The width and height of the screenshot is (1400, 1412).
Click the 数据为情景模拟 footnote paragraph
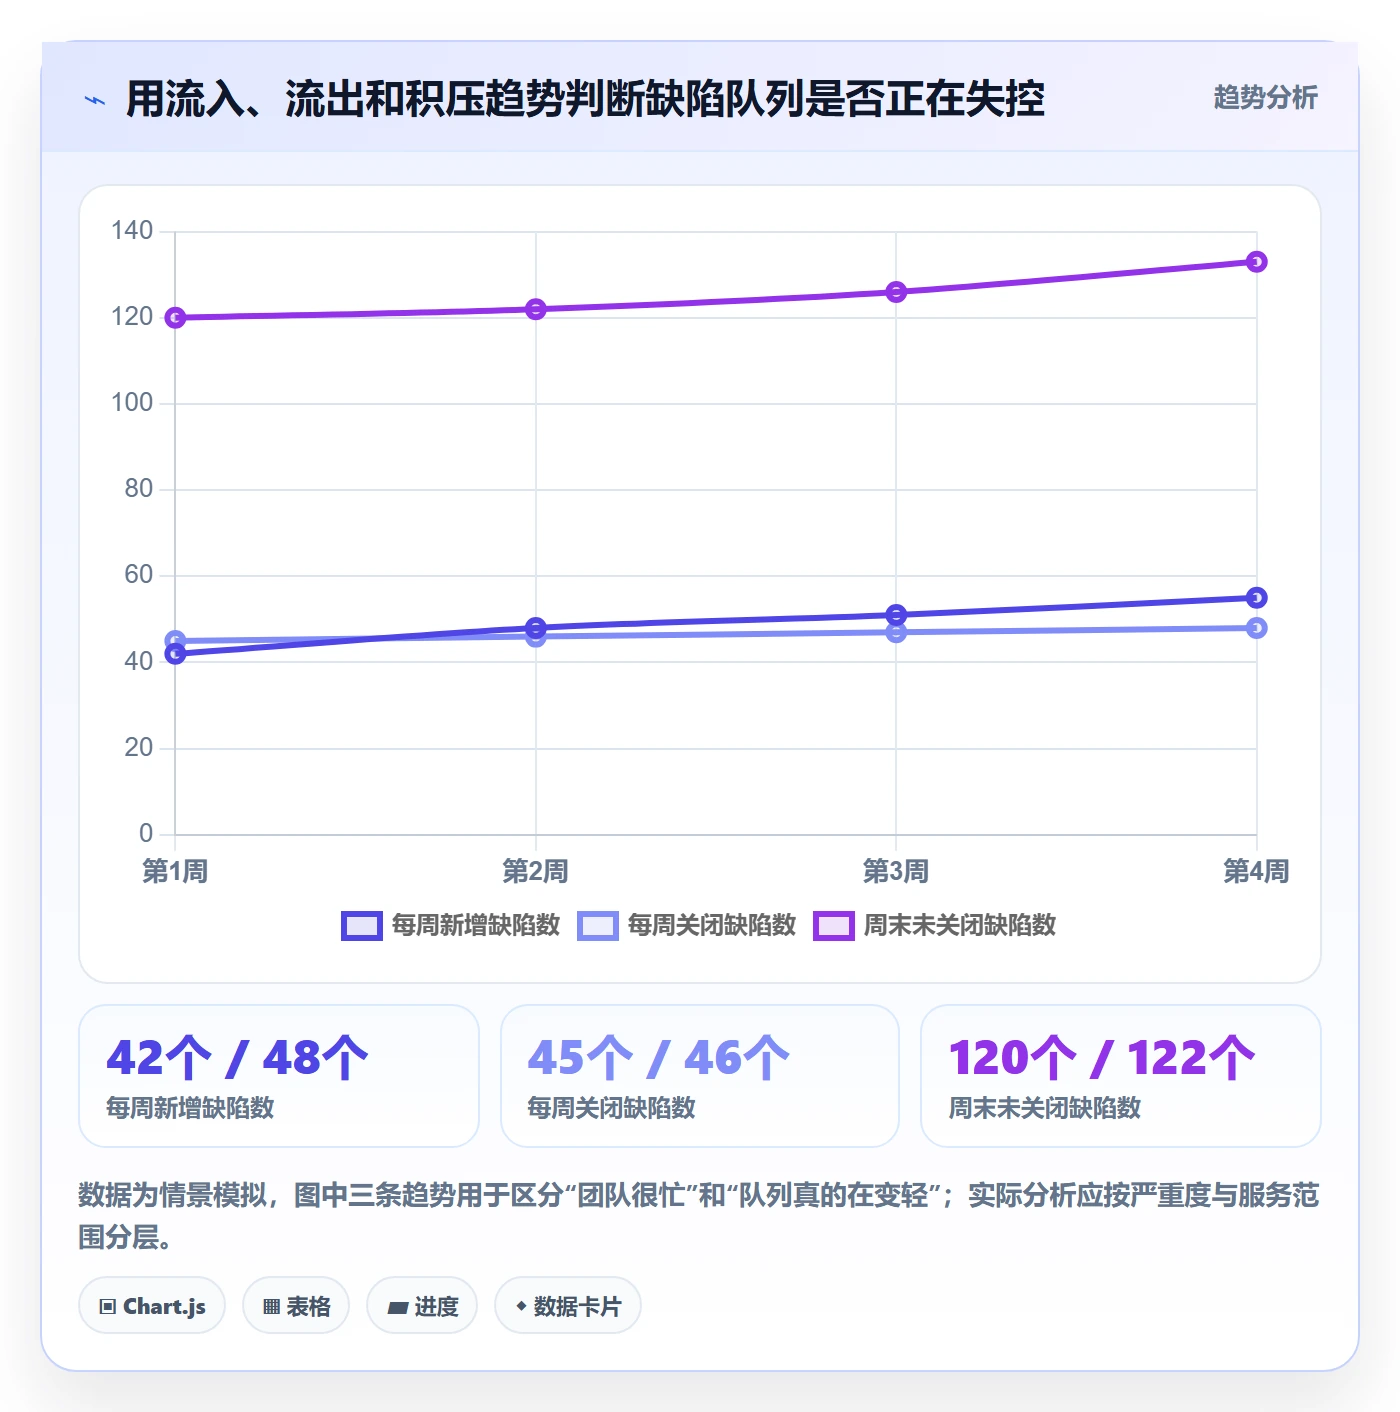[699, 1216]
